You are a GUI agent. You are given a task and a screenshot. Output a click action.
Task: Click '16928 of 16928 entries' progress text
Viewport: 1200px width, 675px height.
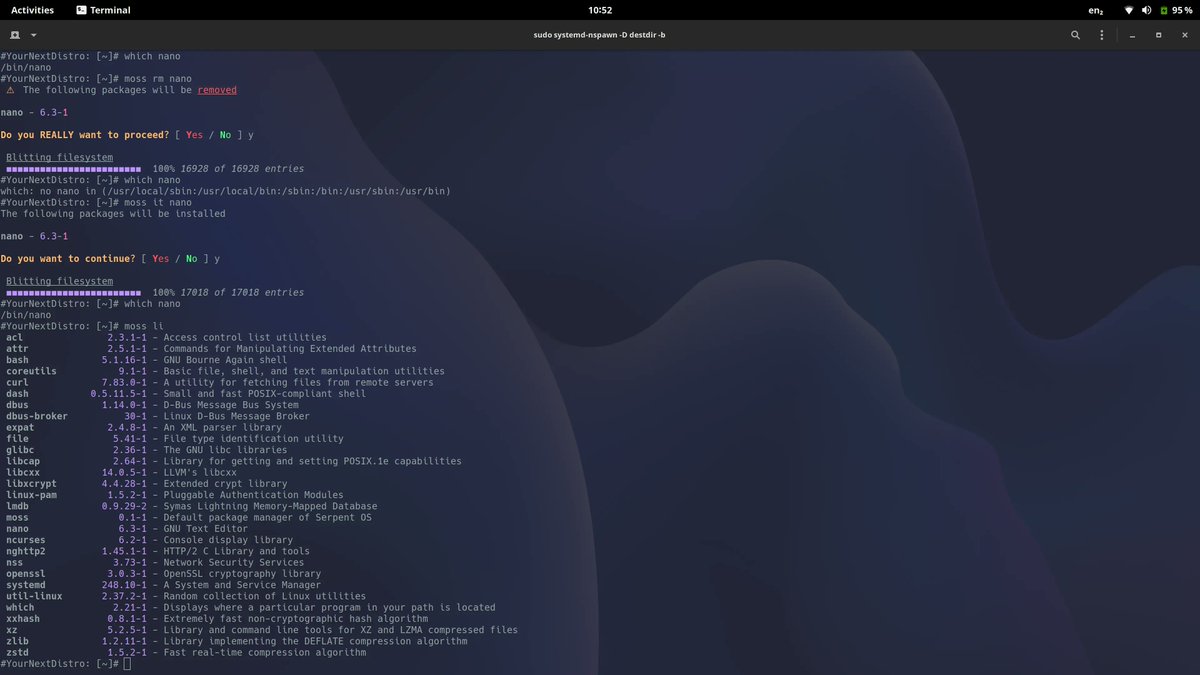point(242,168)
